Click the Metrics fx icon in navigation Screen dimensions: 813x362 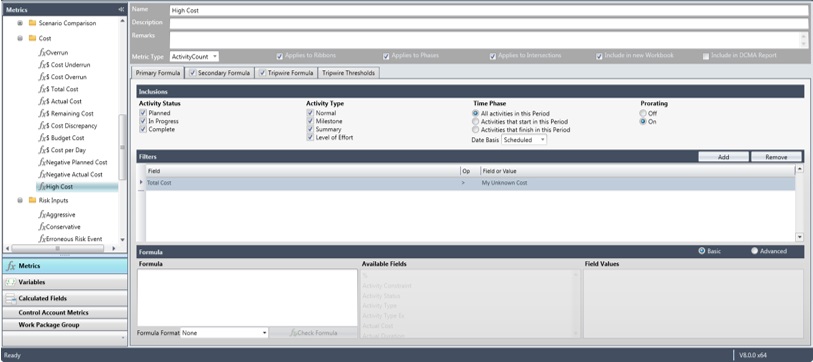tap(10, 266)
